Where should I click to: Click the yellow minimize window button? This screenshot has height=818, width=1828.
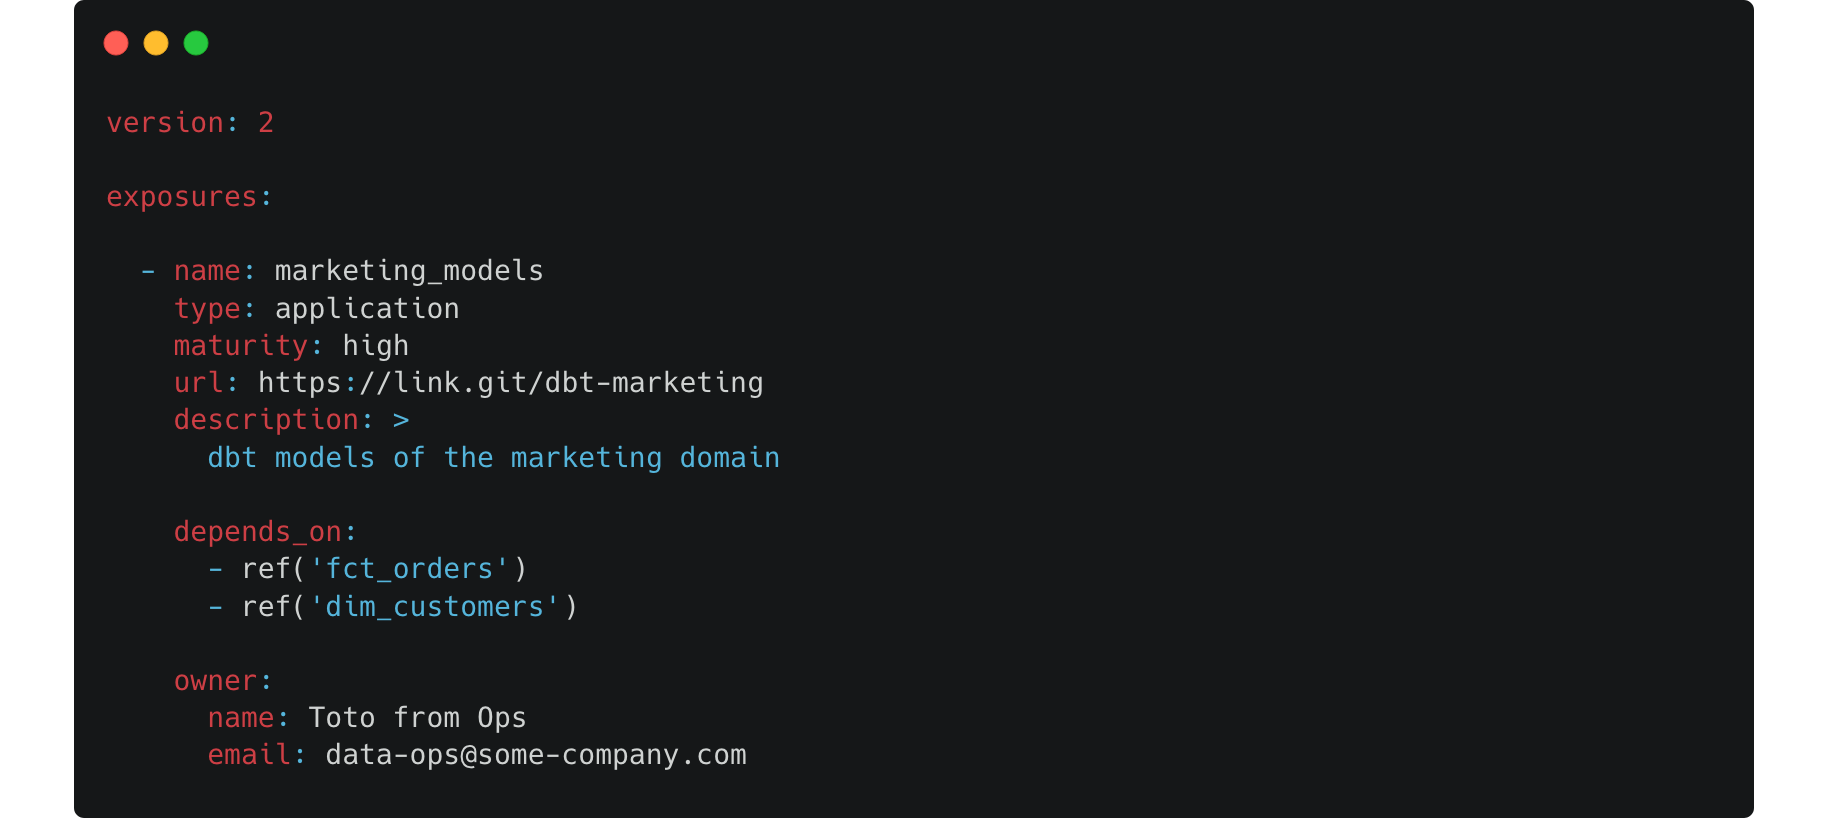click(156, 43)
